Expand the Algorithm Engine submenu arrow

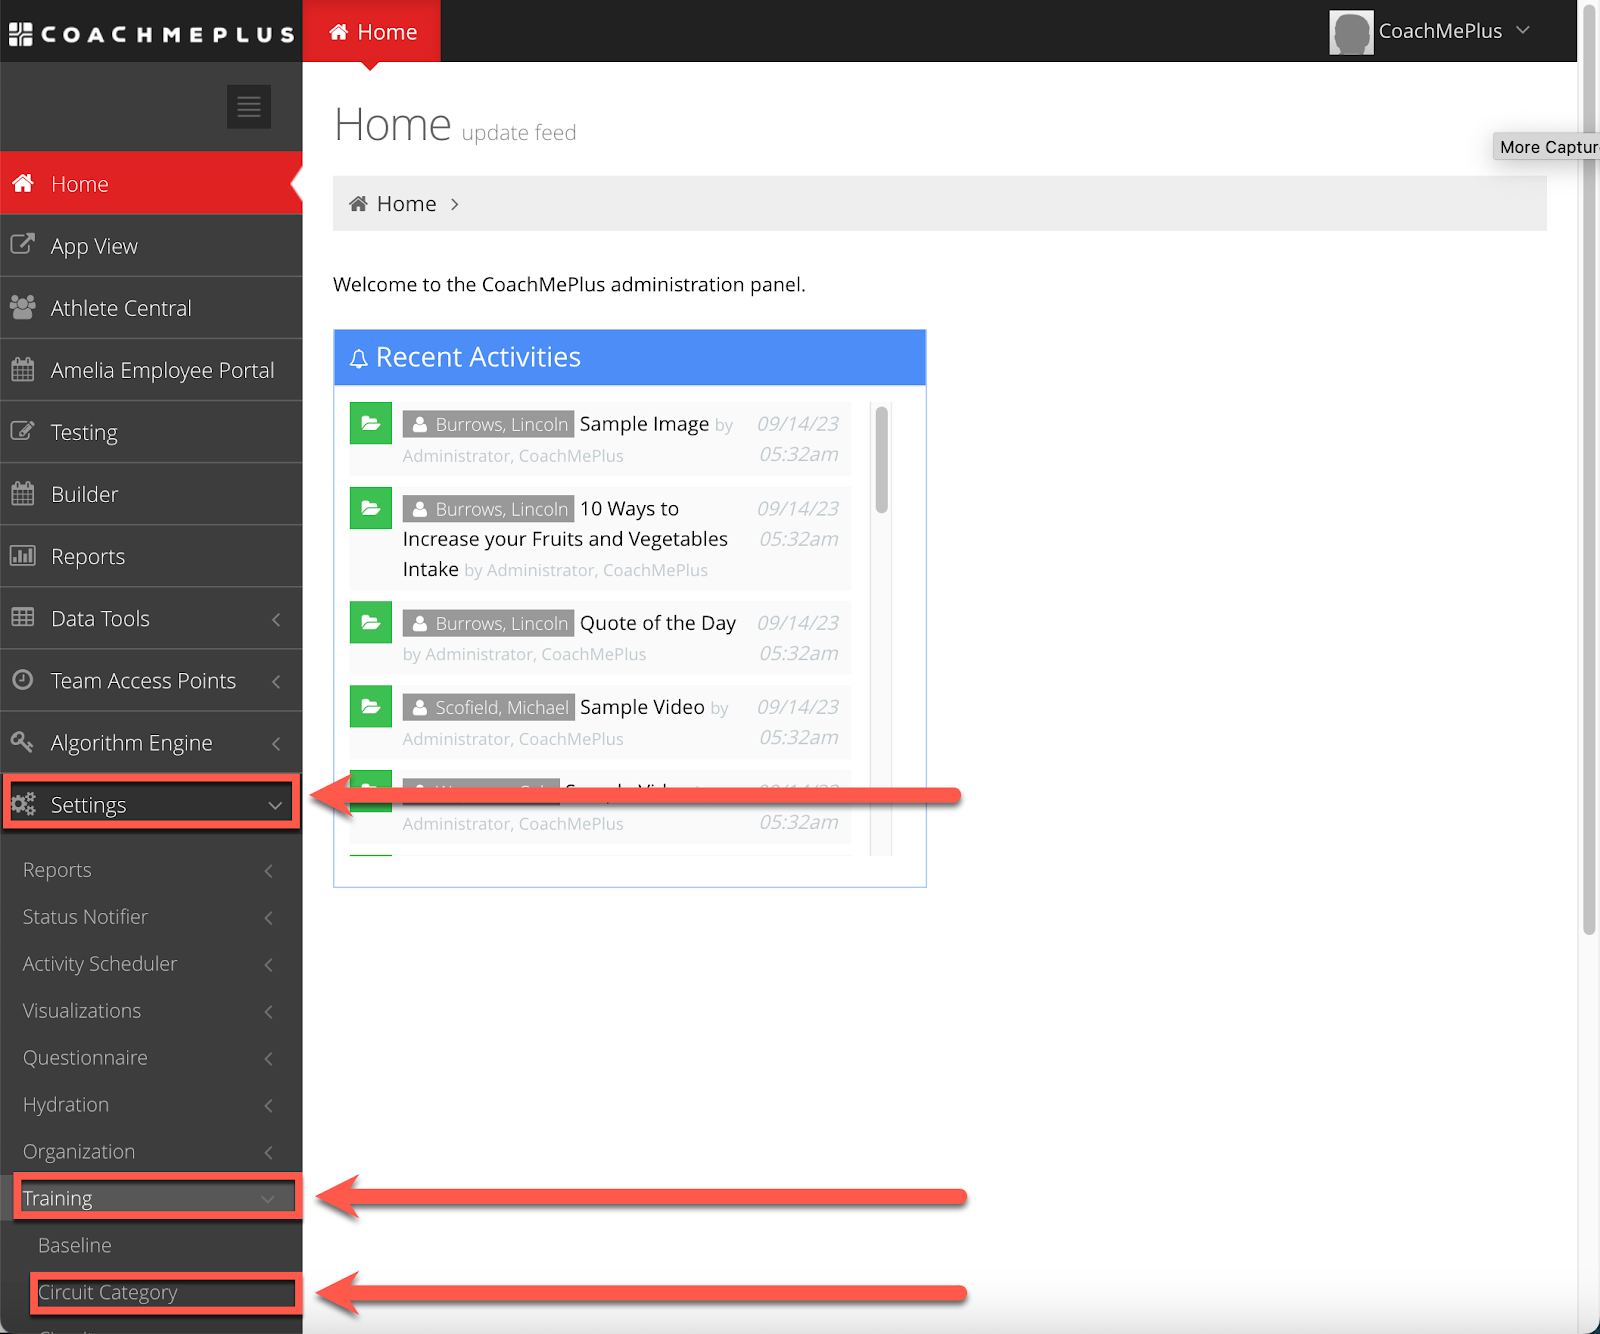point(276,744)
